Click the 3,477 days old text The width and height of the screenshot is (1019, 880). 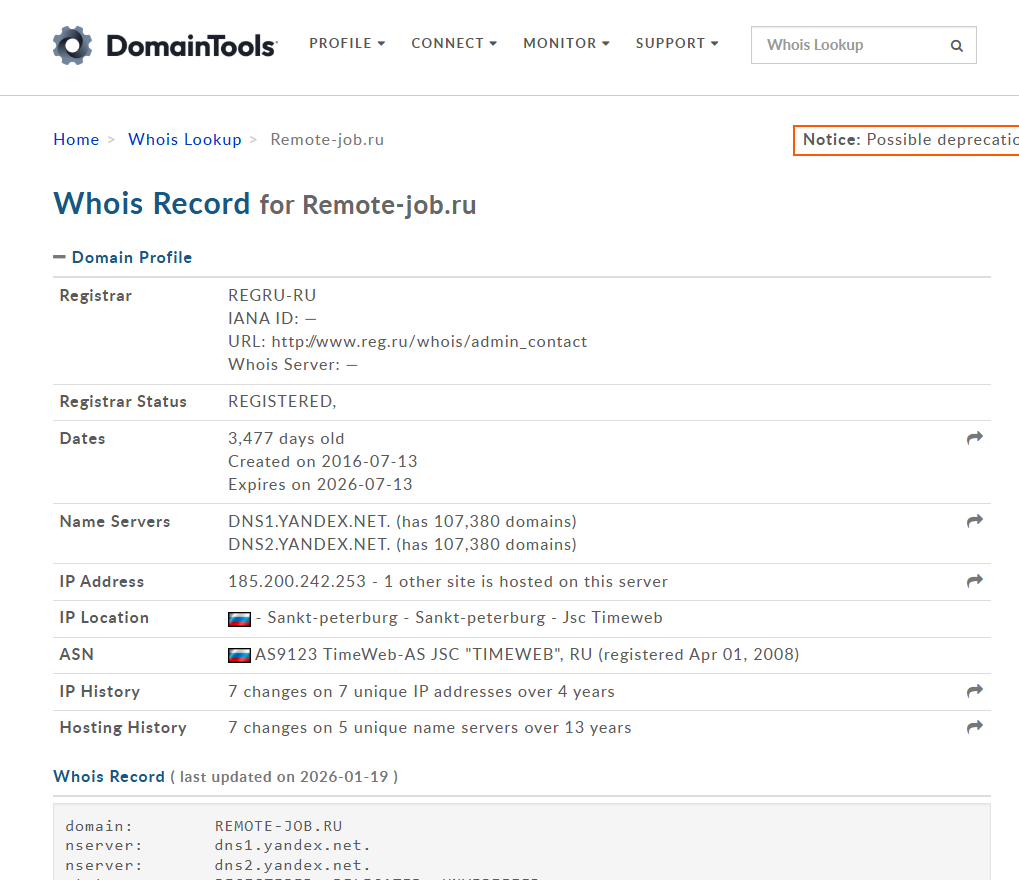pyautogui.click(x=286, y=439)
